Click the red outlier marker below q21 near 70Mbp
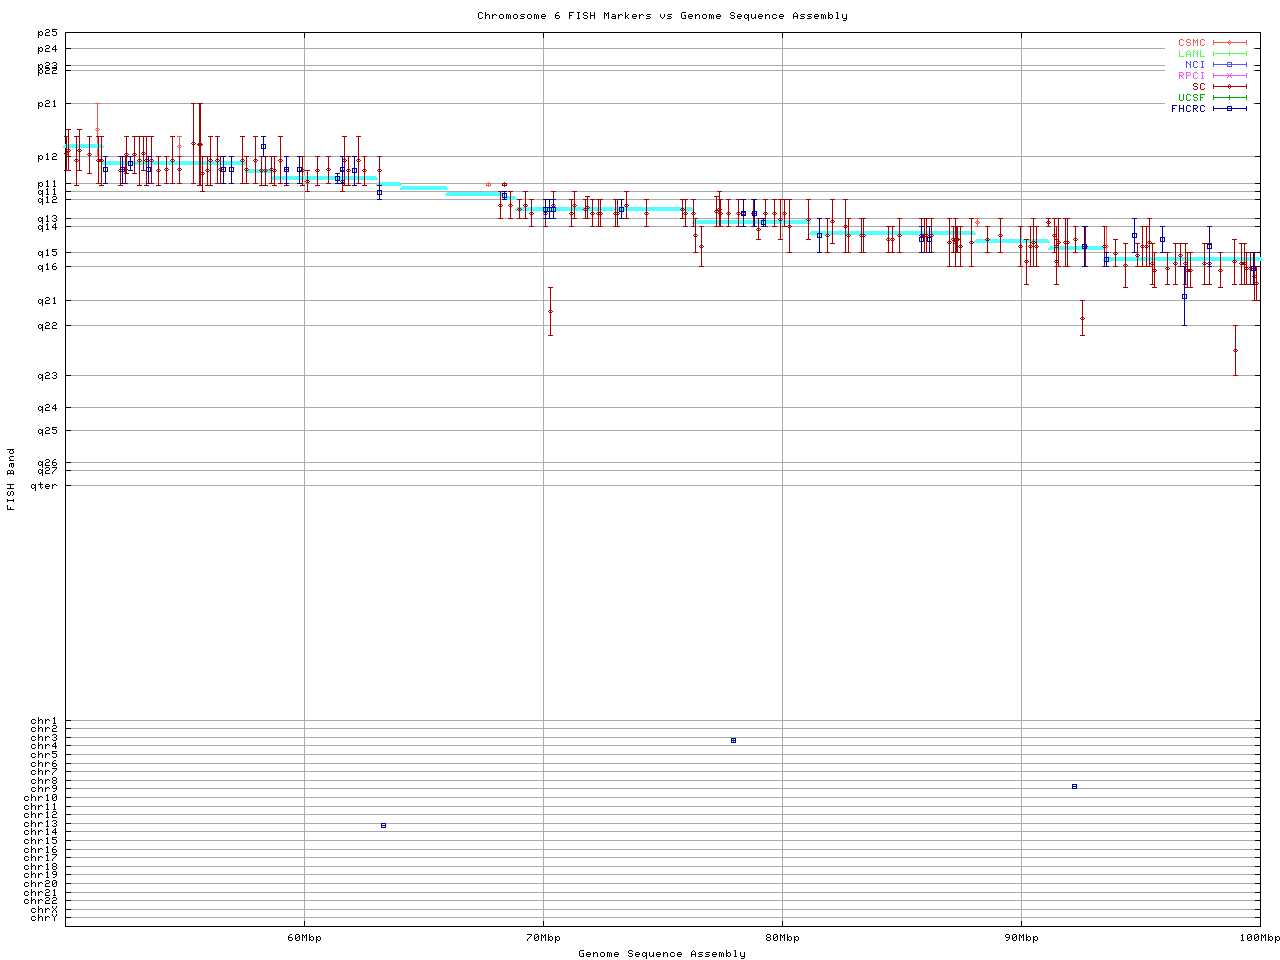The image size is (1280, 960). pos(550,311)
